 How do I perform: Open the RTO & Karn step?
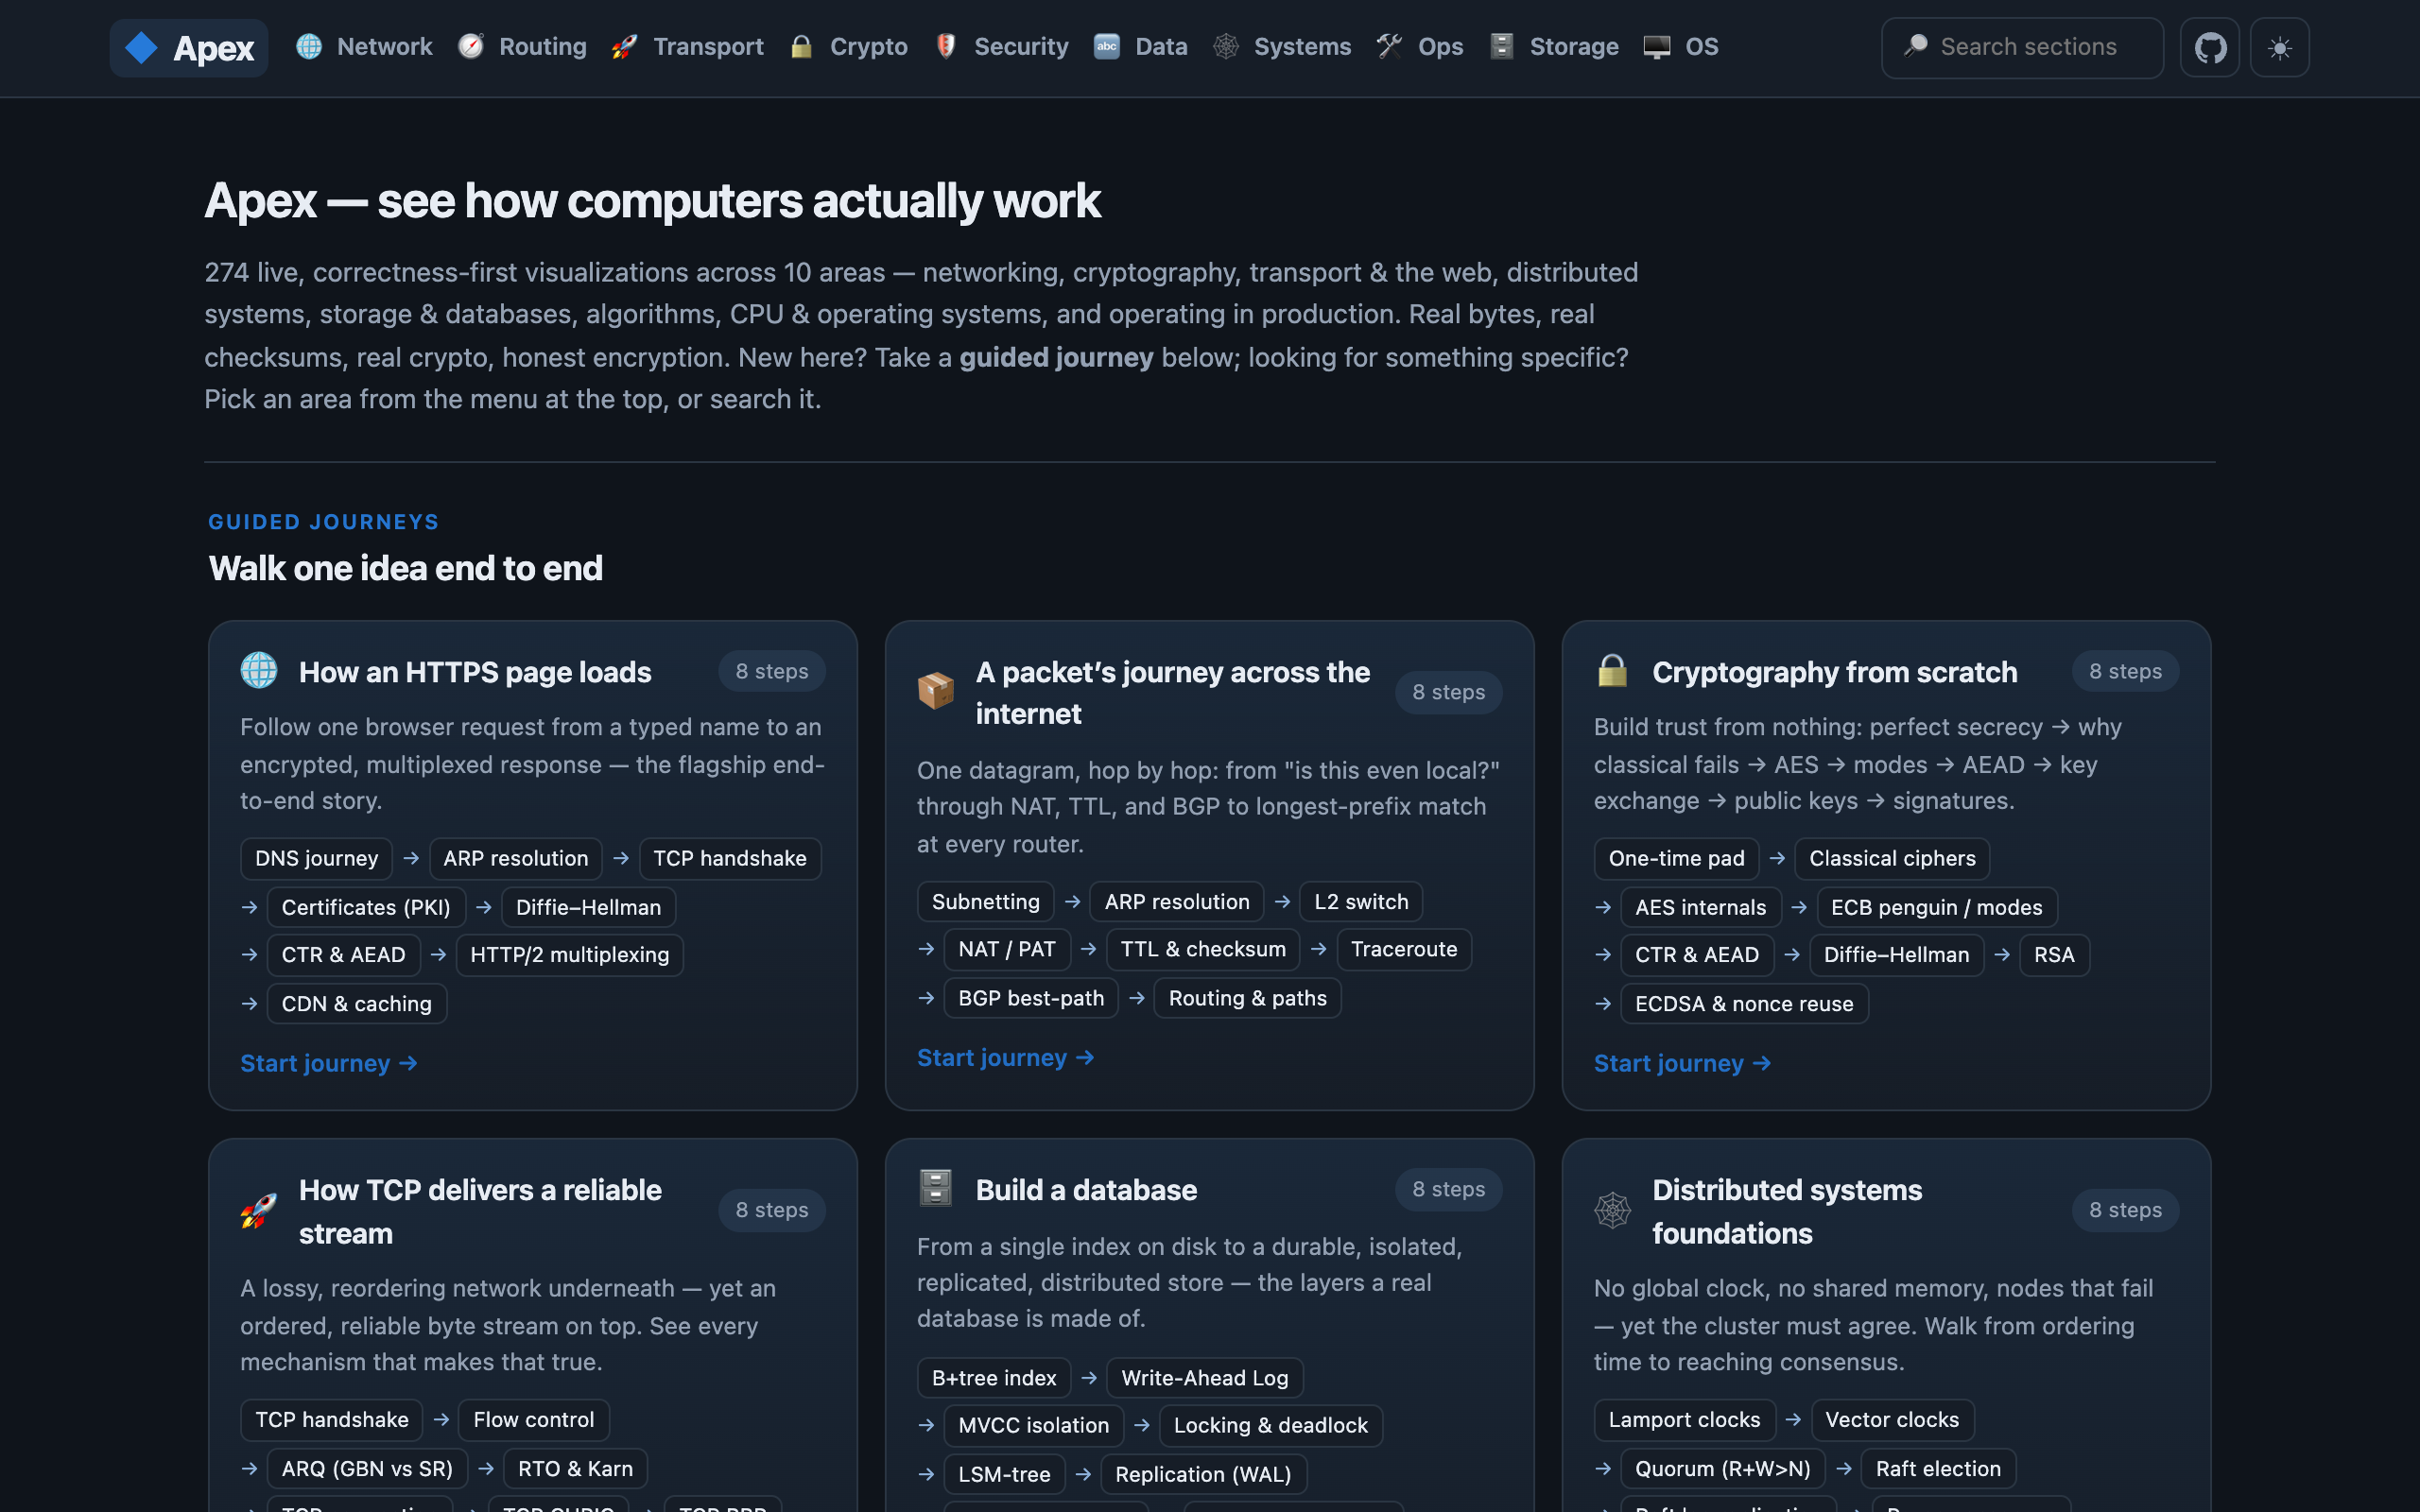[x=575, y=1469]
